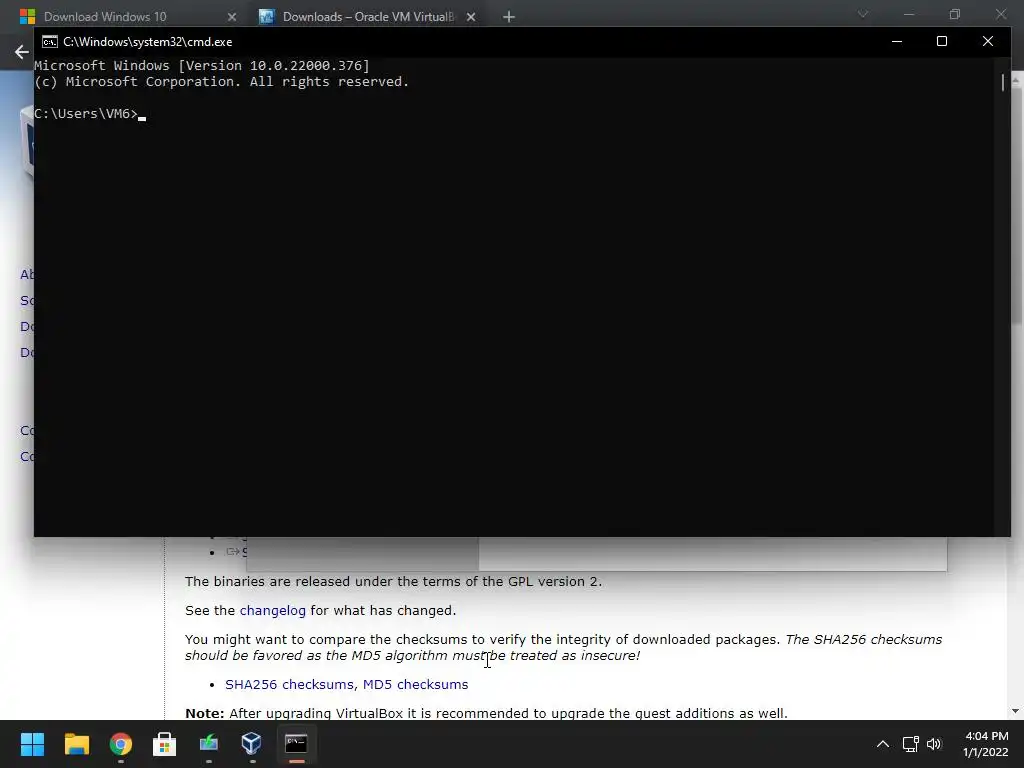This screenshot has width=1024, height=768.
Task: Open the network status tray icon
Action: (910, 744)
